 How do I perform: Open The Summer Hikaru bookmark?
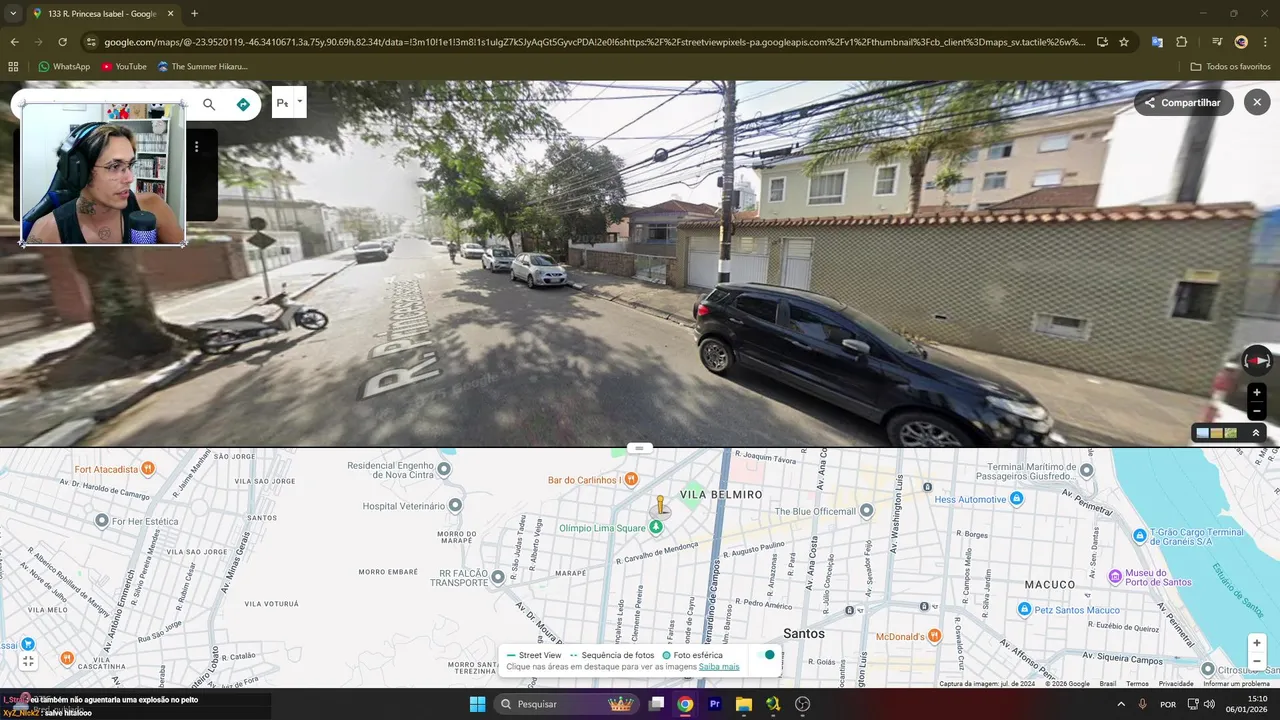pyautogui.click(x=203, y=66)
